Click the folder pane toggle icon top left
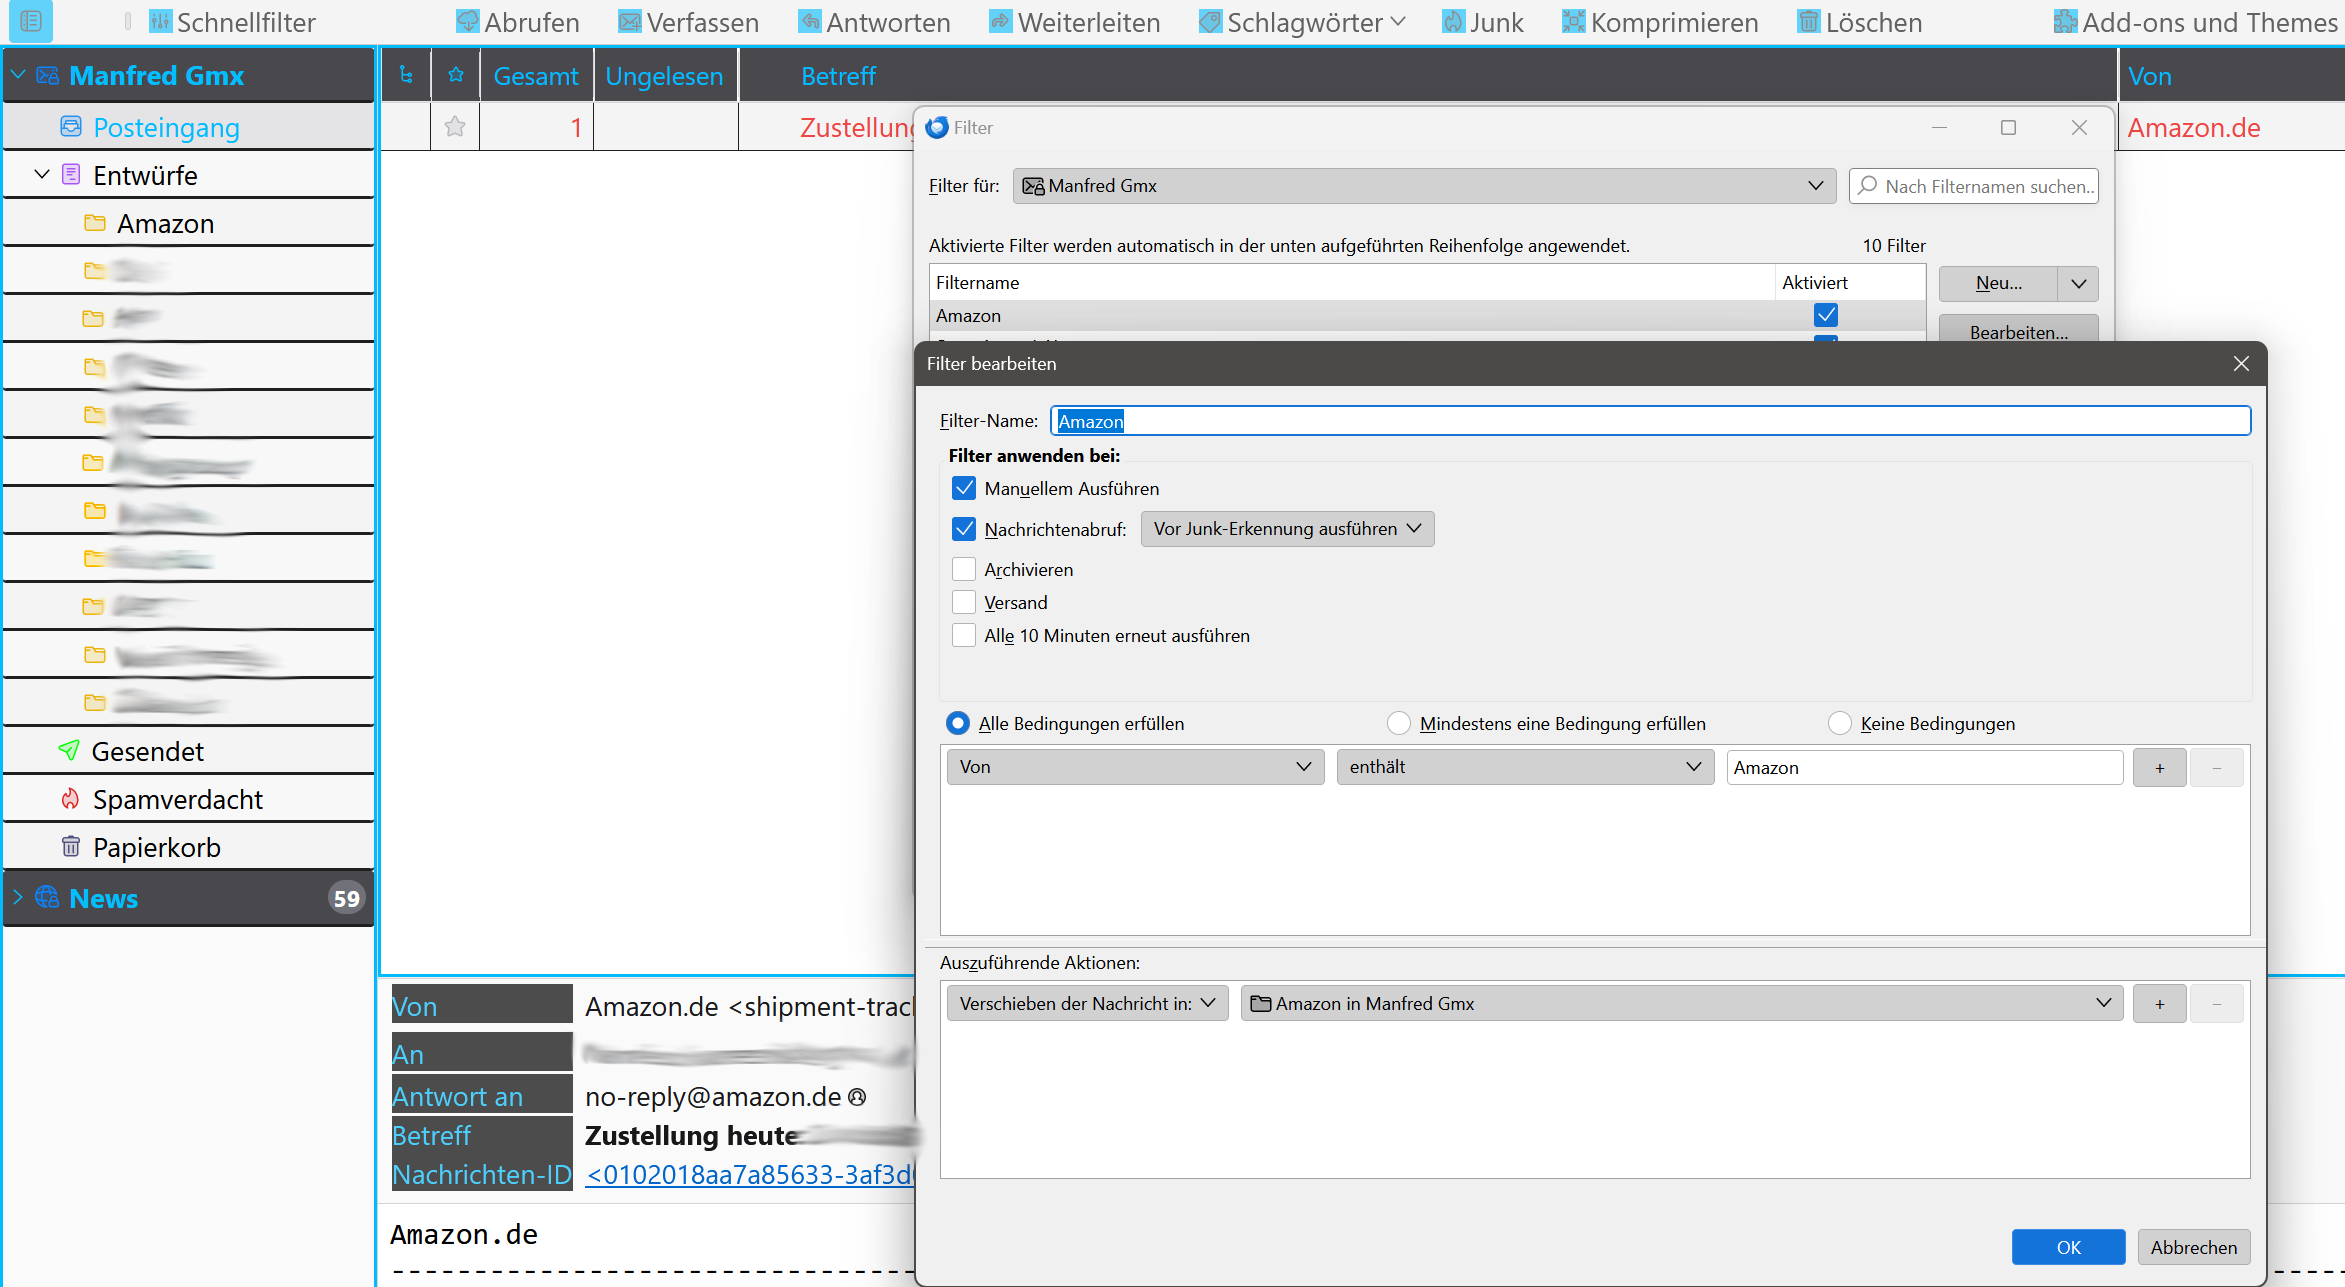The width and height of the screenshot is (2345, 1287). click(31, 21)
